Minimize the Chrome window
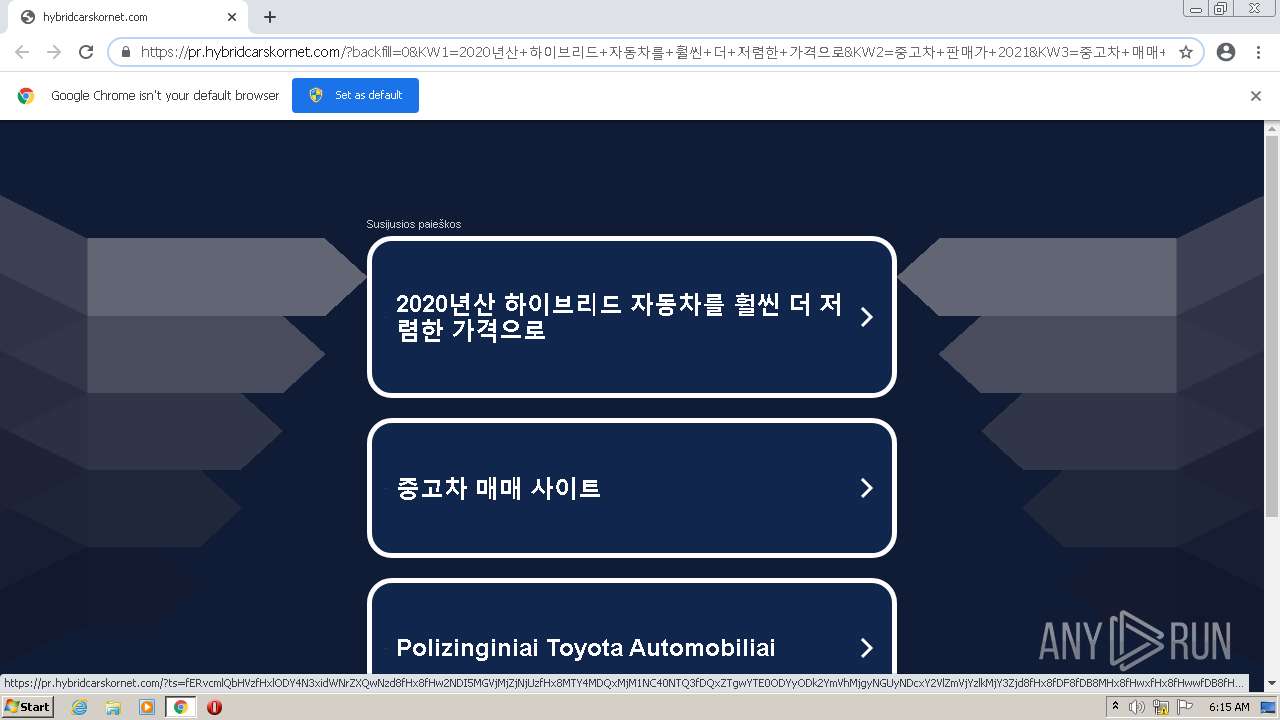Screen dimensions: 1280x720 [1196, 8]
